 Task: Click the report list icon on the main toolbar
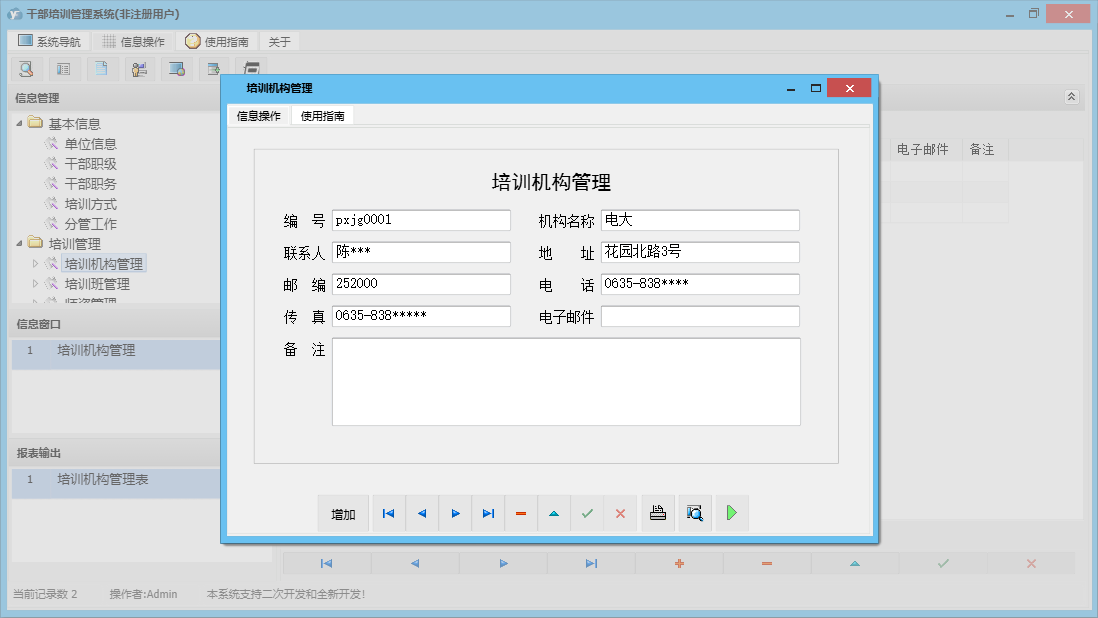63,69
